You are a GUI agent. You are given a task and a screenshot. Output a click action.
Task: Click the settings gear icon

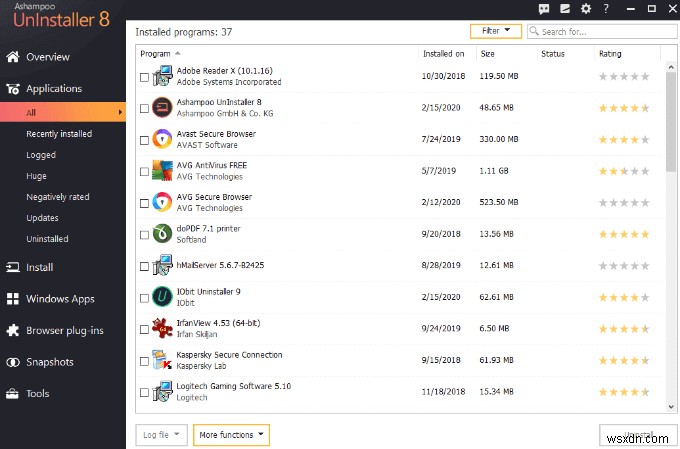tap(586, 9)
